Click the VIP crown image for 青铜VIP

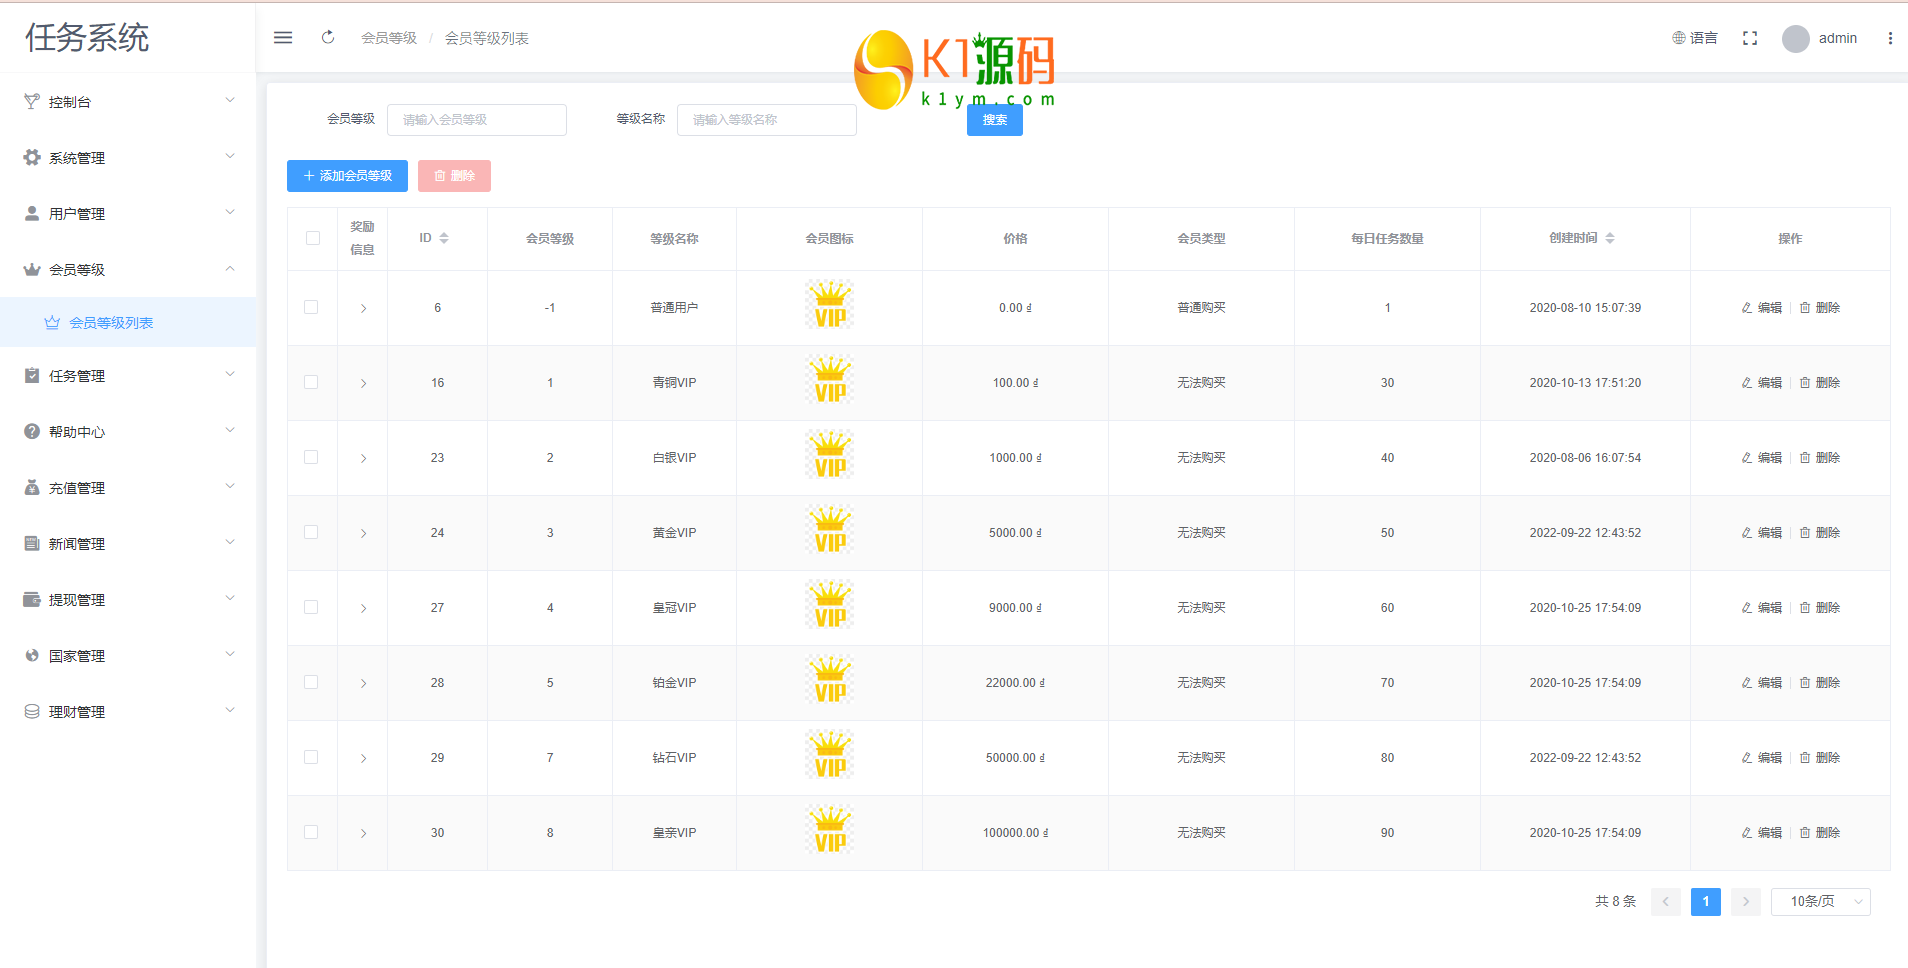click(829, 382)
